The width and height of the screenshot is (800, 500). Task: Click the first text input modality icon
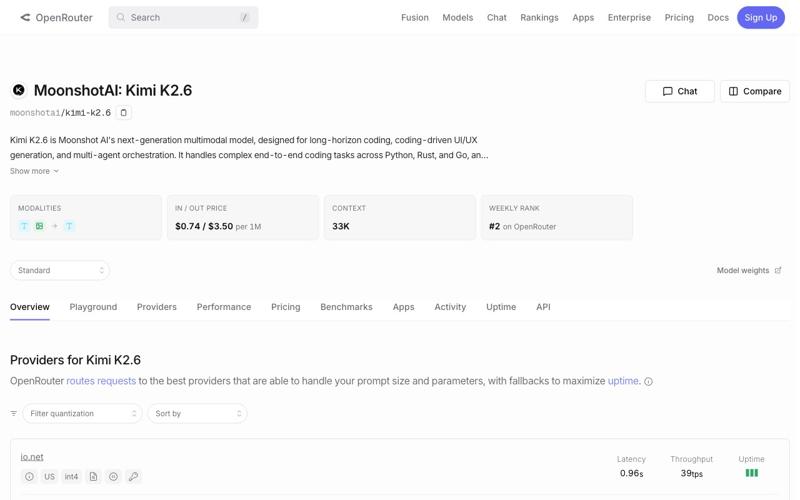24,226
